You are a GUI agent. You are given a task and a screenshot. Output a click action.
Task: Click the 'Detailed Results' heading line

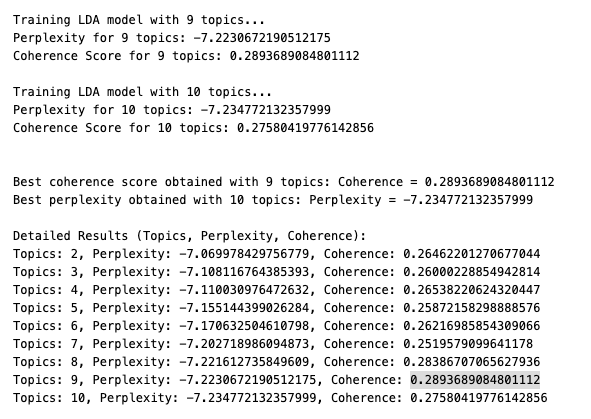click(x=190, y=236)
